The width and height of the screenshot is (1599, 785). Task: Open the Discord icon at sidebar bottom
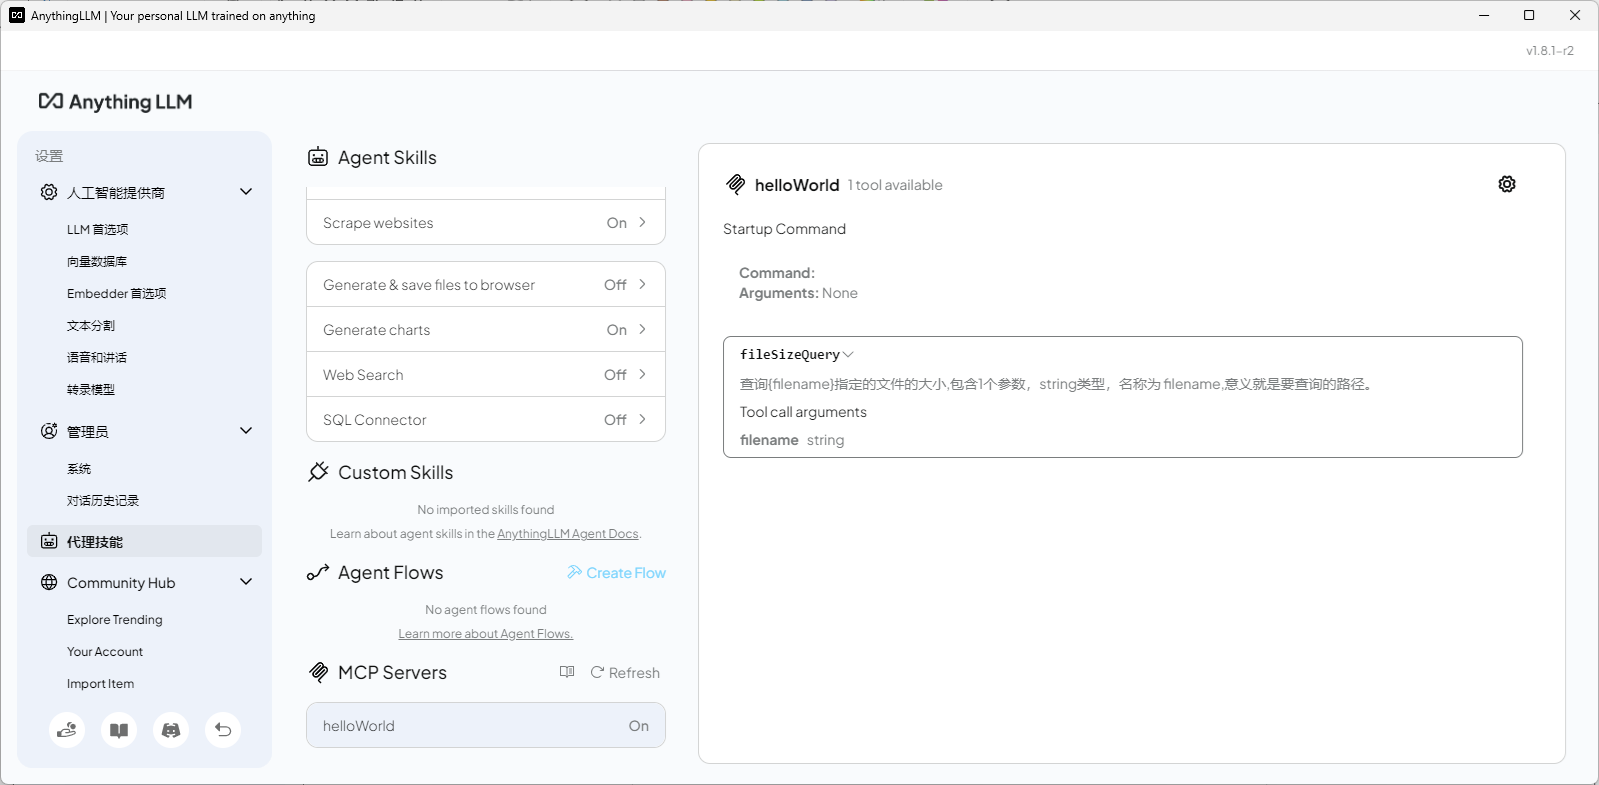tap(171, 730)
